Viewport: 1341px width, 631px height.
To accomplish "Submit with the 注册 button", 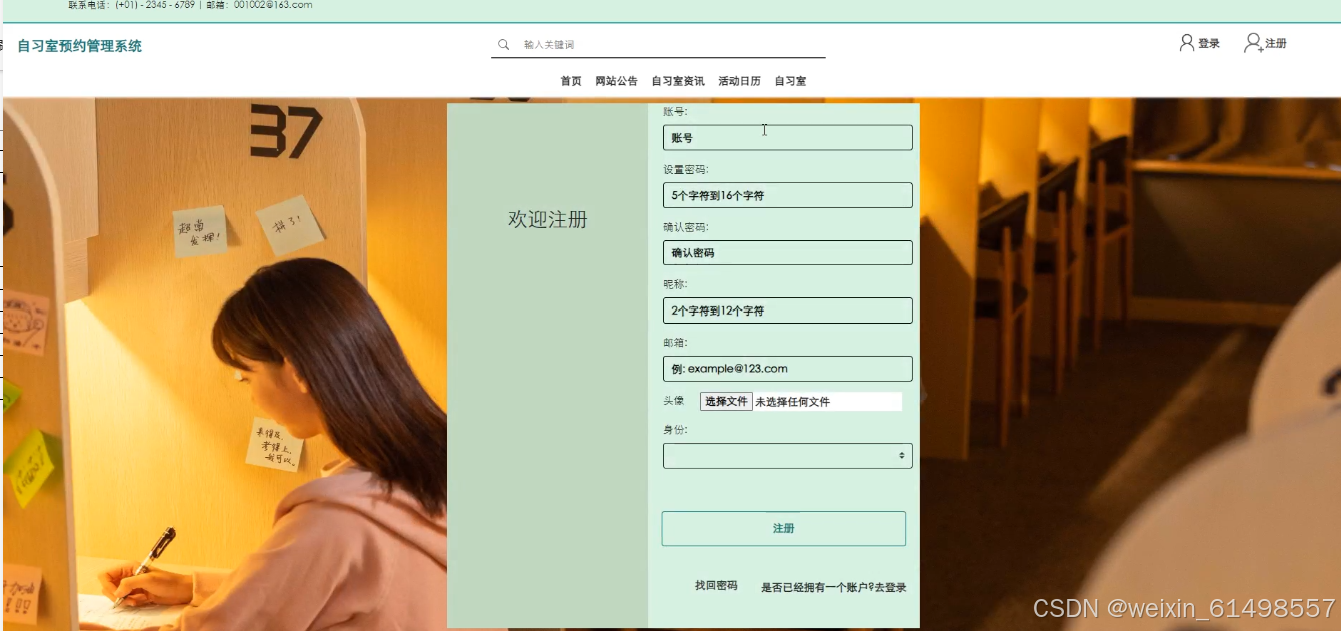I will point(784,529).
